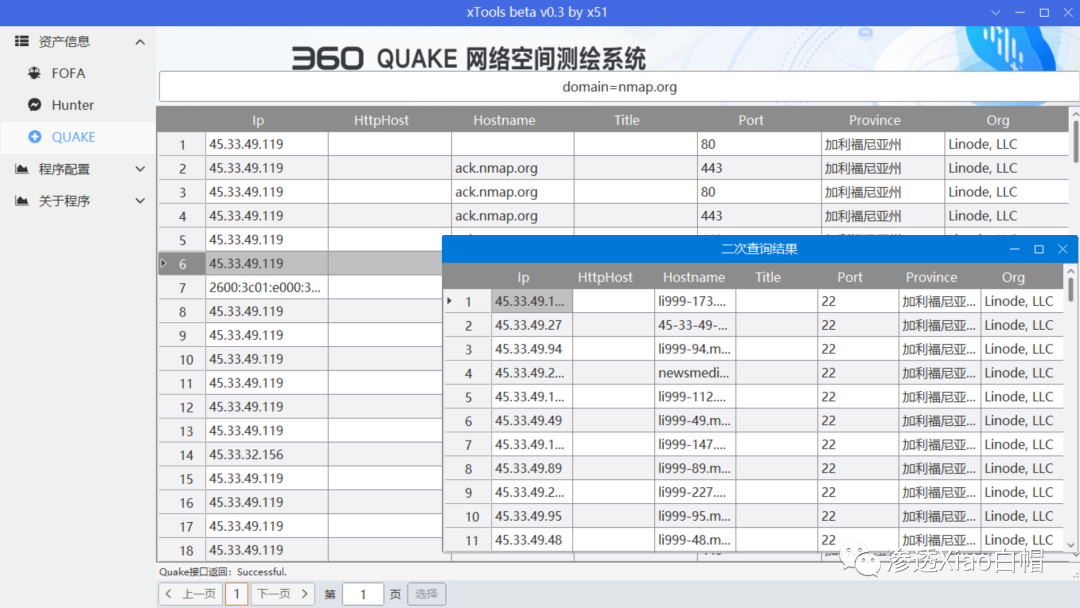Screen dimensions: 1080x608
Task: Sort main table by Province column
Action: (875, 120)
